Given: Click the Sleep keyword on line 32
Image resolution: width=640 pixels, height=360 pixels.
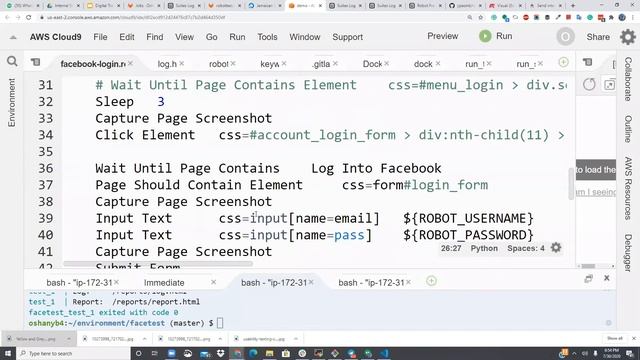Looking at the screenshot, I should pyautogui.click(x=114, y=102).
